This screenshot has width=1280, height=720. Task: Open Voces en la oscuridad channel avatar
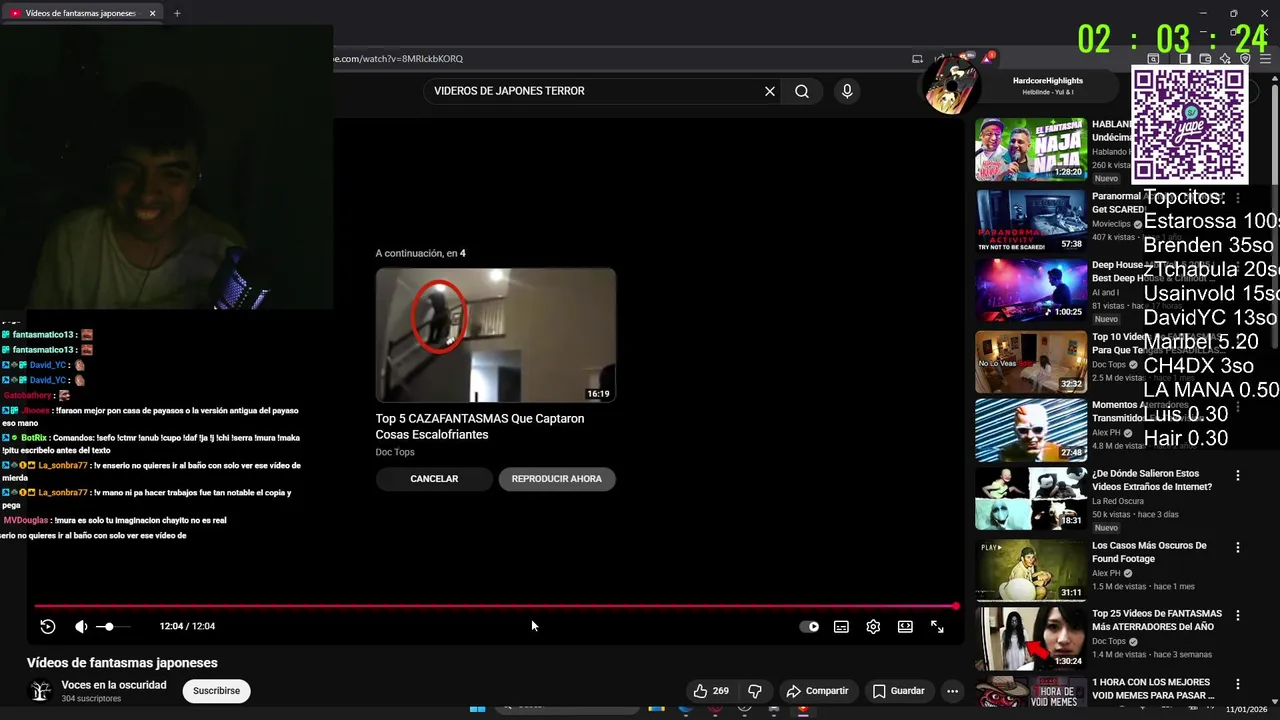41,691
